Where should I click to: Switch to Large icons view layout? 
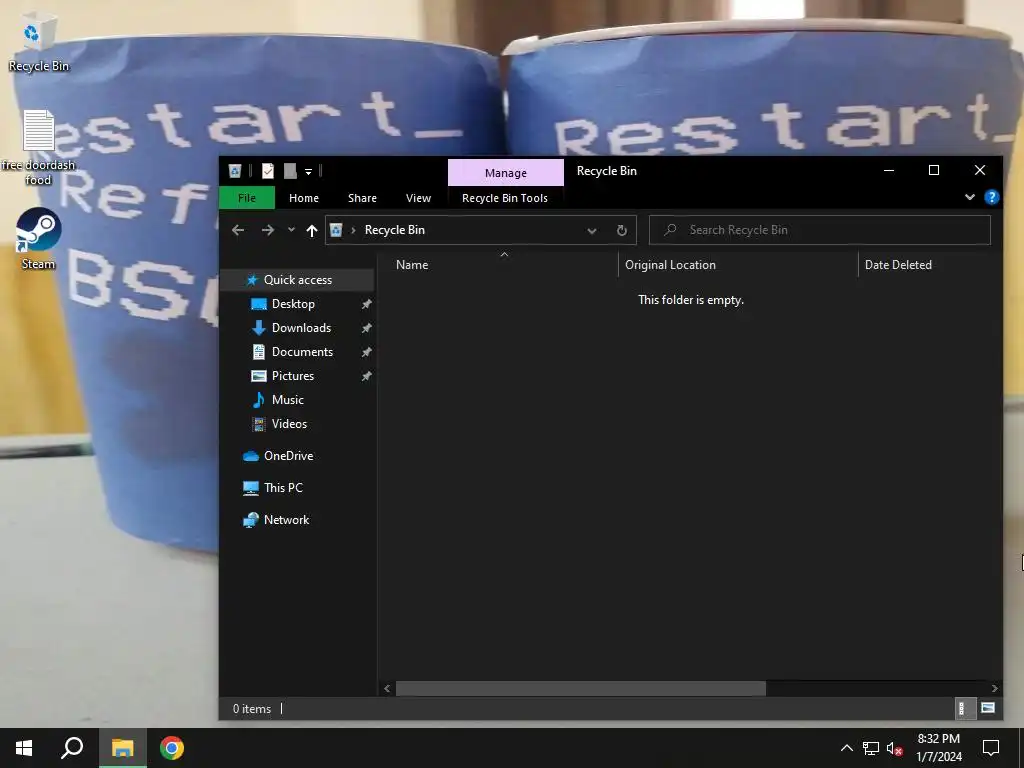pos(988,709)
